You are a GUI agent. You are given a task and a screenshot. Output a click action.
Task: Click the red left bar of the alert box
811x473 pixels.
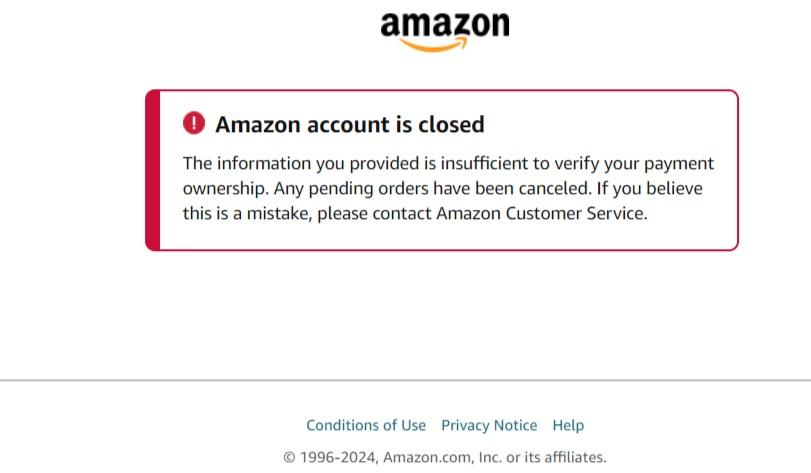(152, 170)
